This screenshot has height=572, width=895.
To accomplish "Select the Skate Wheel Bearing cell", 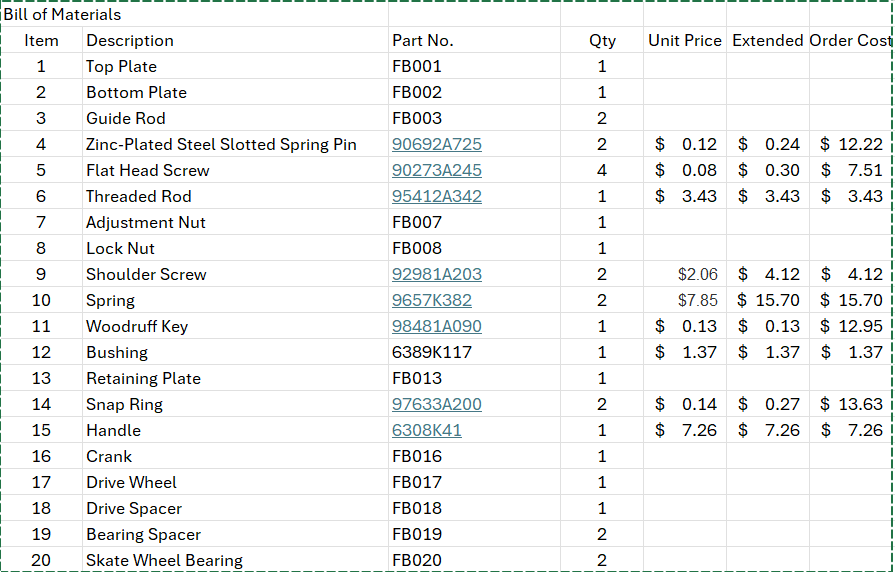I will point(164,560).
